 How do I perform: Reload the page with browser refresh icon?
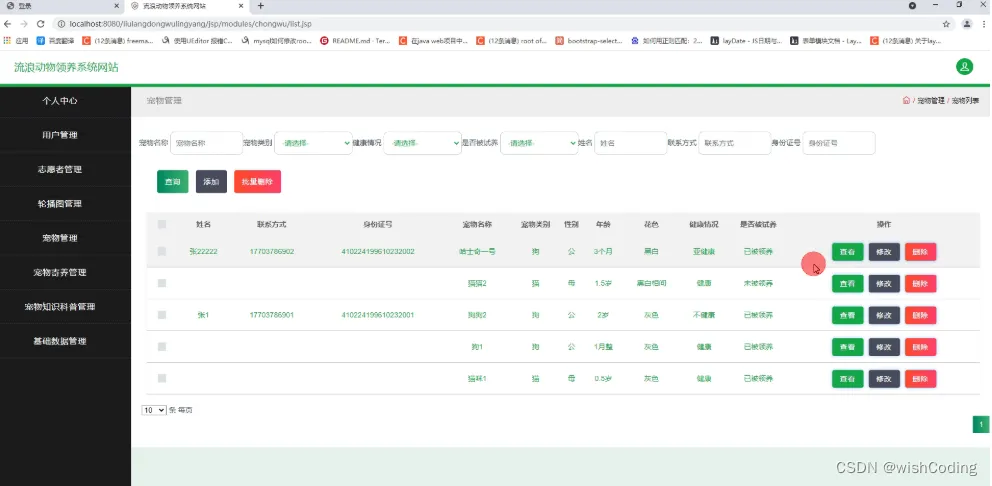(40, 24)
